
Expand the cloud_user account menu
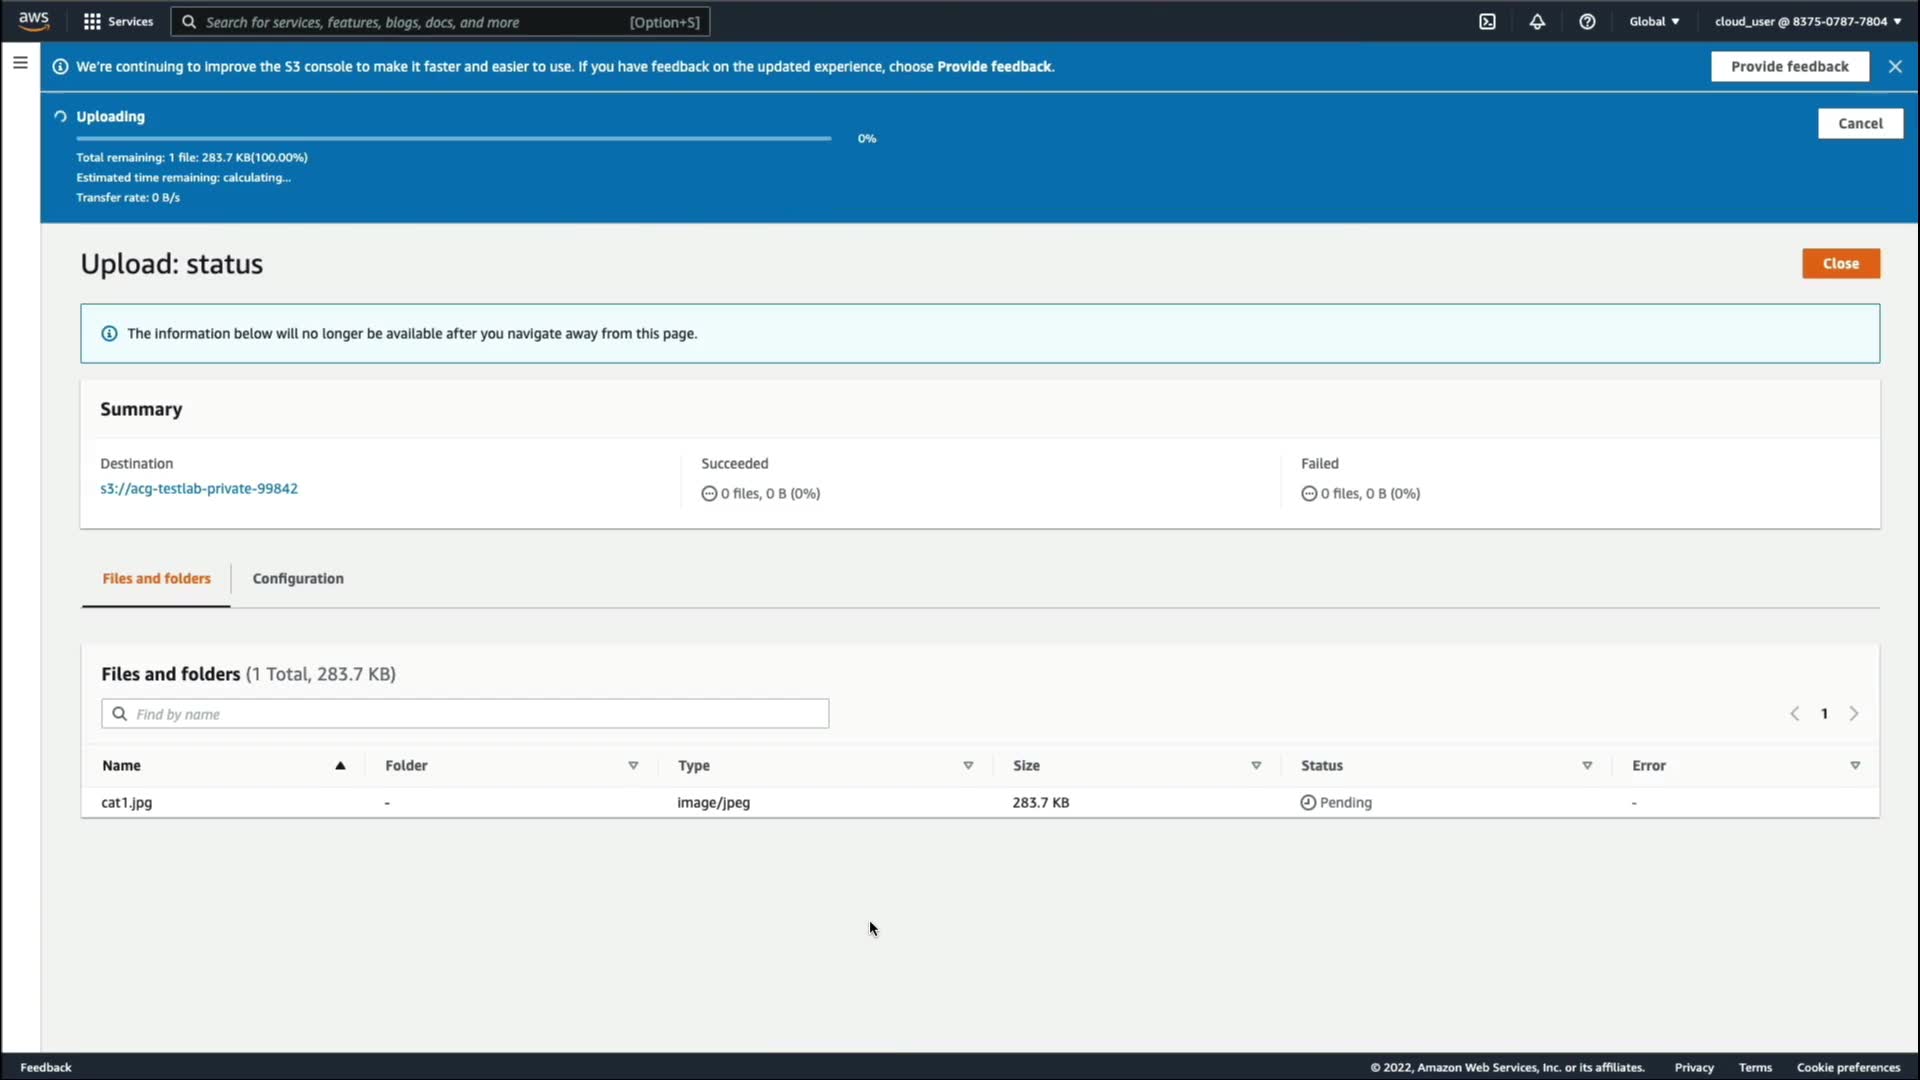pos(1807,21)
